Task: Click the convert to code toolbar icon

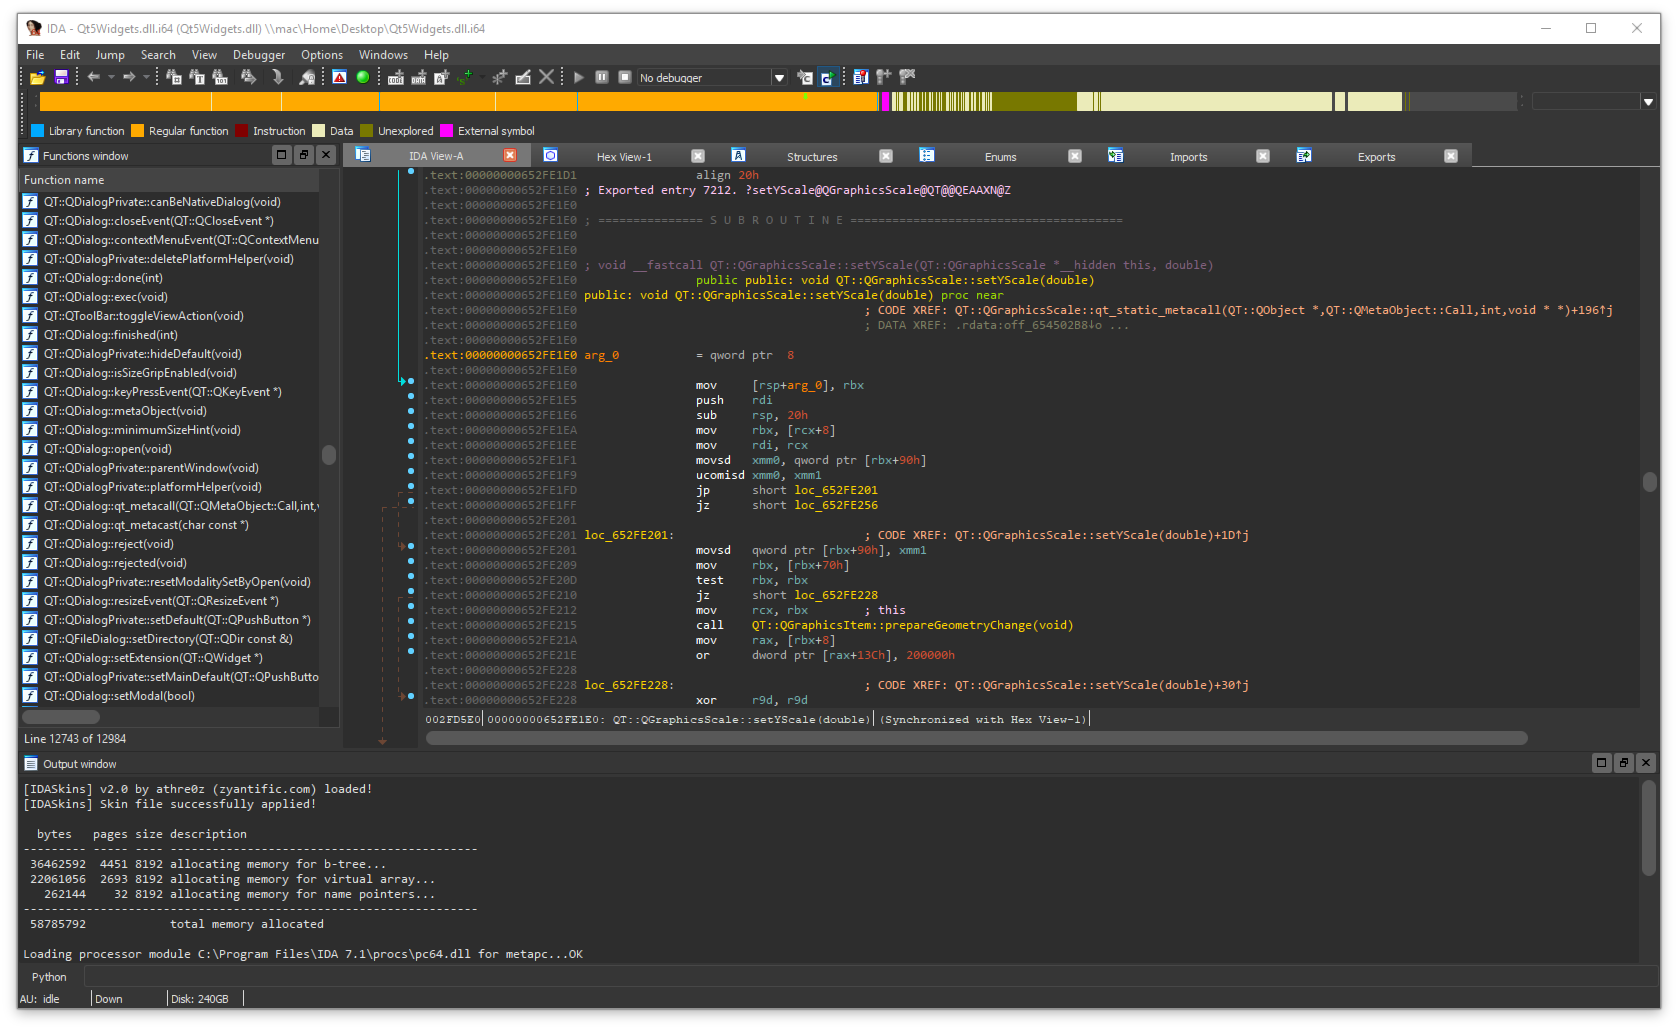Action: 396,77
